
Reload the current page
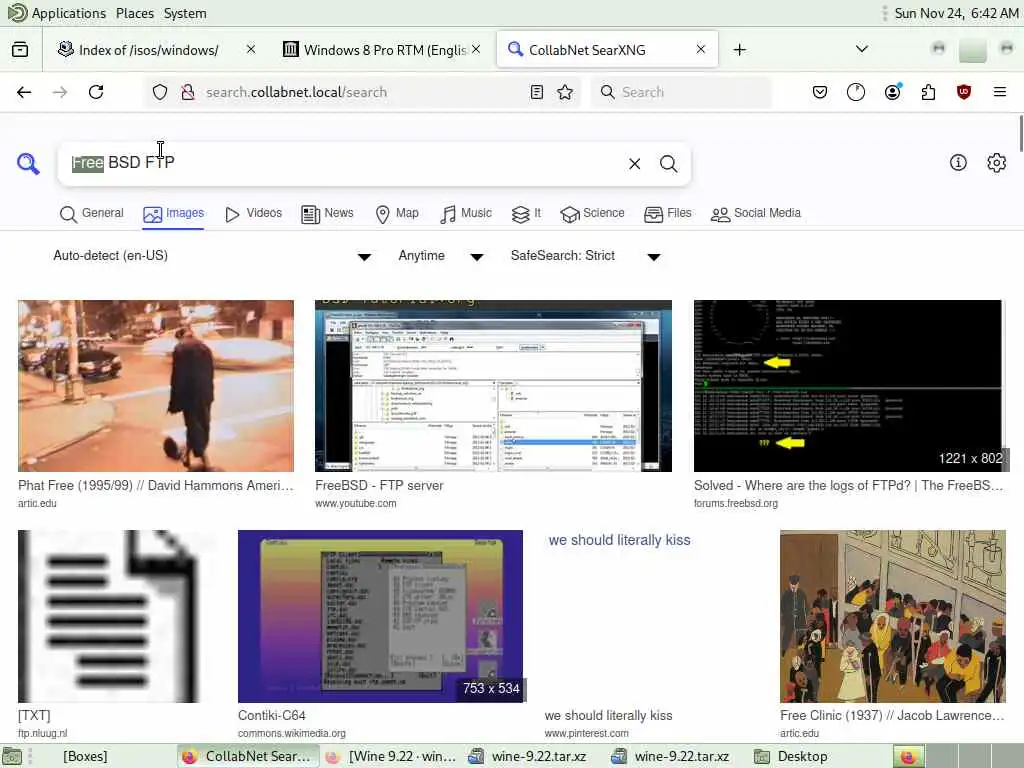pos(96,92)
